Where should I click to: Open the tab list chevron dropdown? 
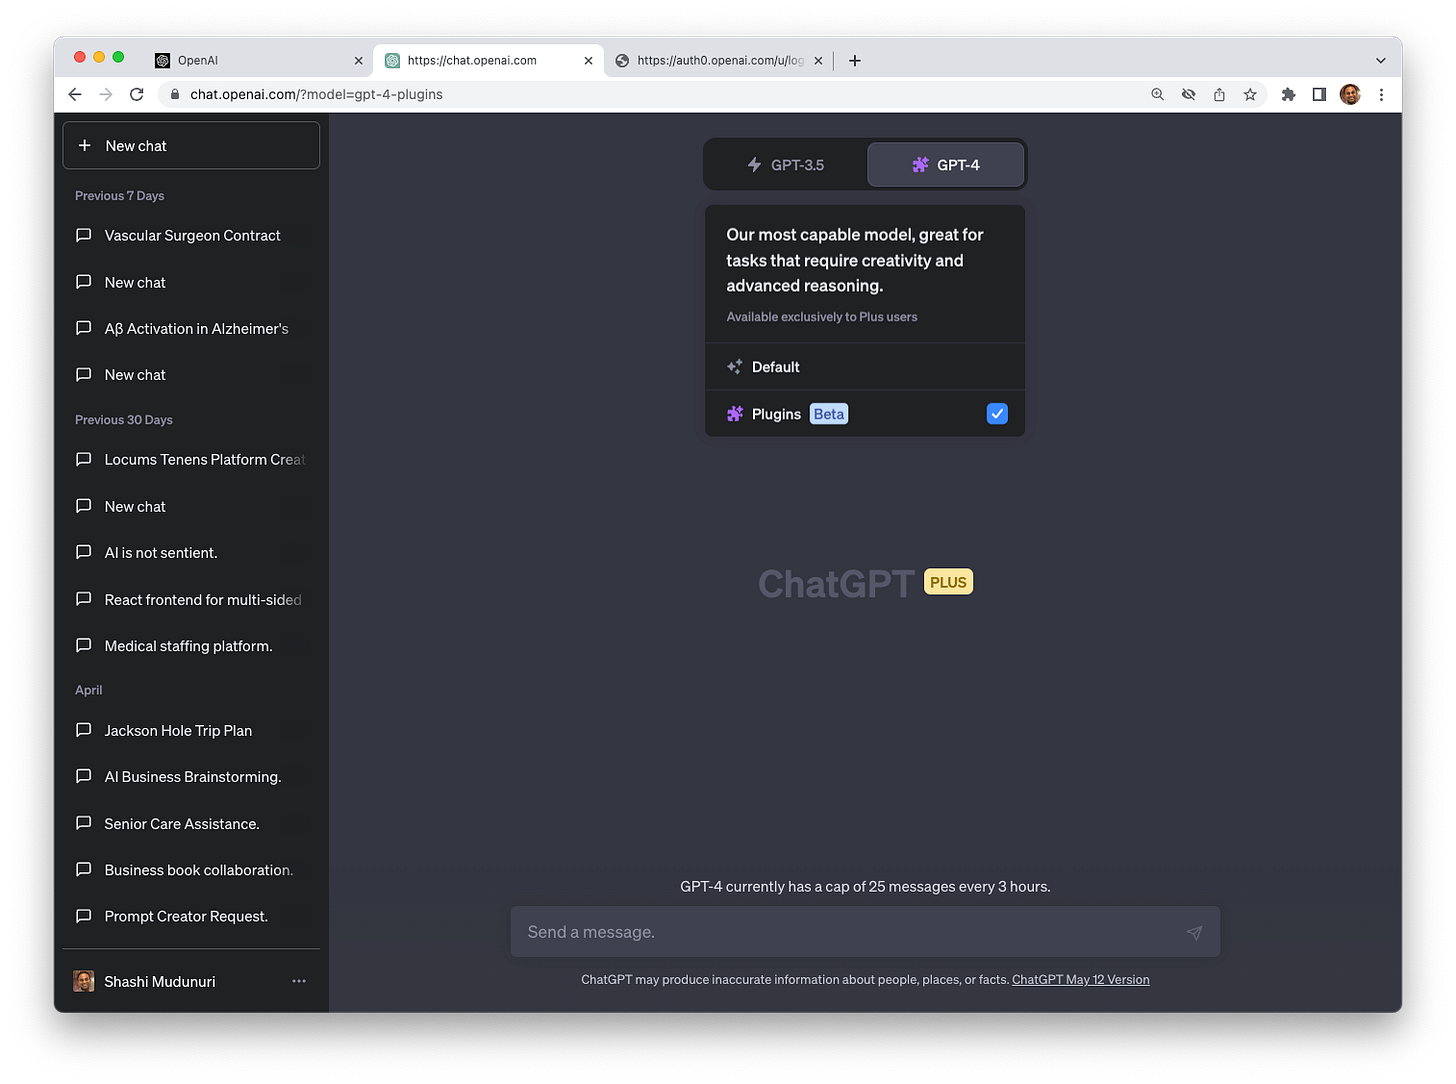coord(1379,60)
